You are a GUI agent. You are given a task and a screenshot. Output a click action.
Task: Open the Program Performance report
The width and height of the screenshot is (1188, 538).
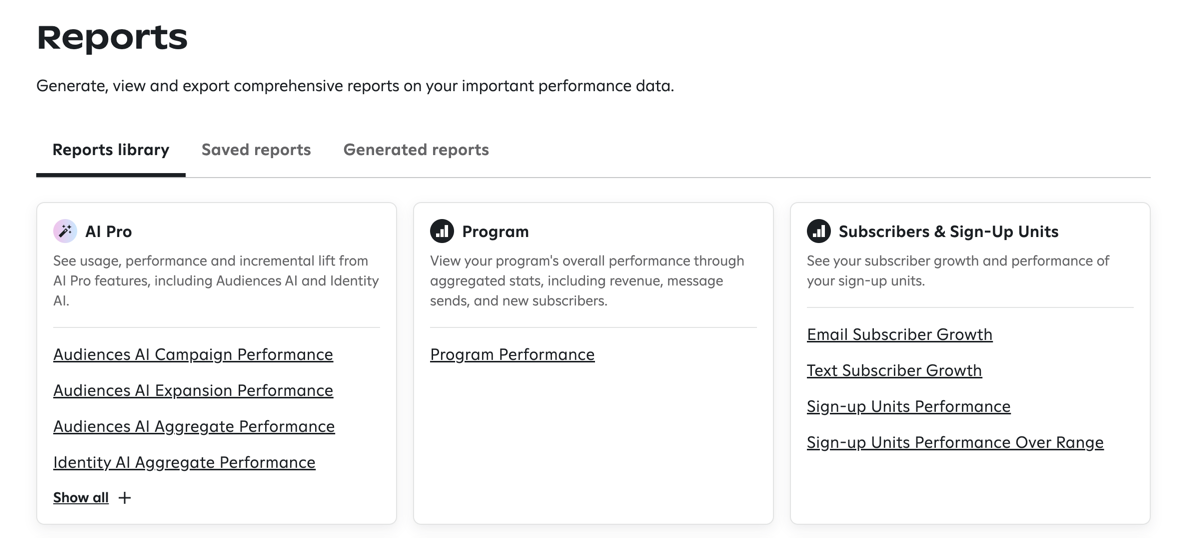[x=512, y=355]
